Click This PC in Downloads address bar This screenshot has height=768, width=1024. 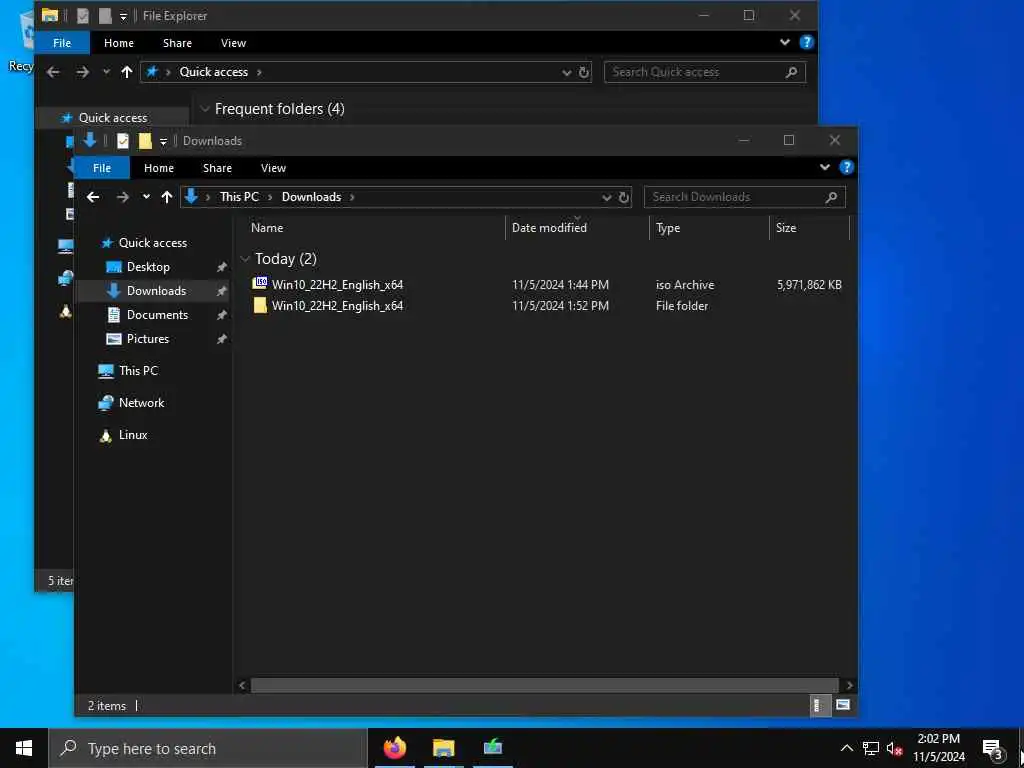(x=239, y=197)
